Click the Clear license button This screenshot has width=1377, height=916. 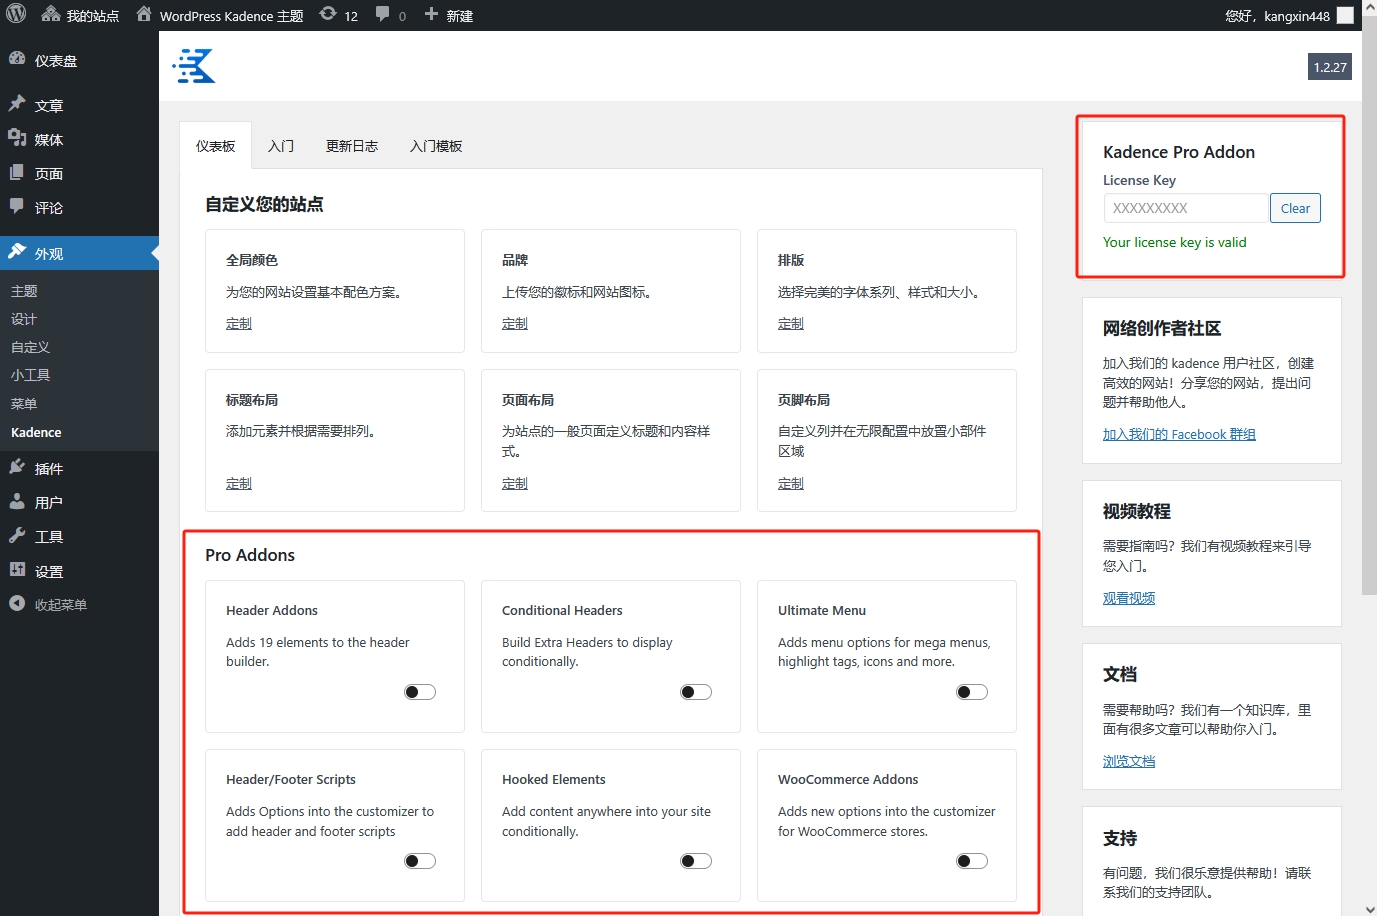pos(1295,208)
